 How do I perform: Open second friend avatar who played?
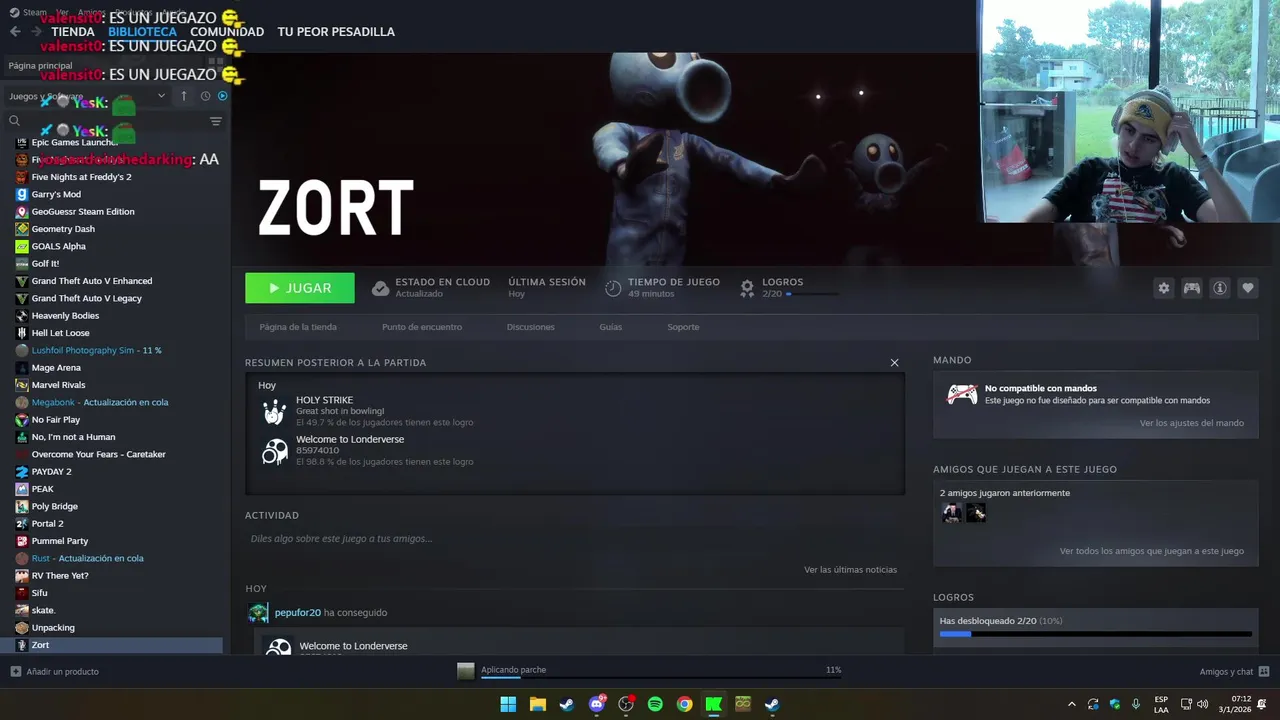coord(976,513)
